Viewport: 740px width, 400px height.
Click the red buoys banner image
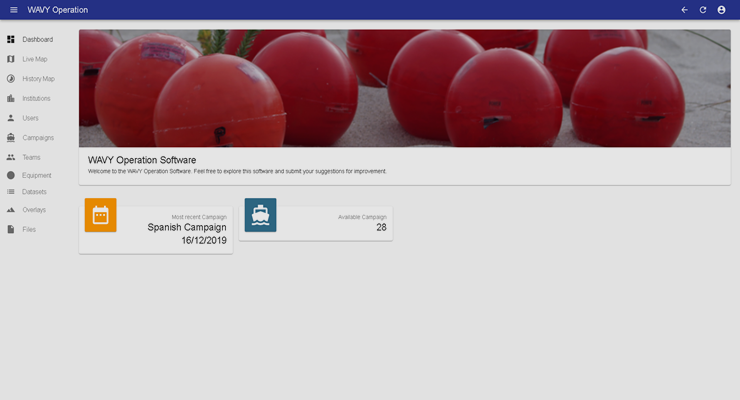point(405,88)
